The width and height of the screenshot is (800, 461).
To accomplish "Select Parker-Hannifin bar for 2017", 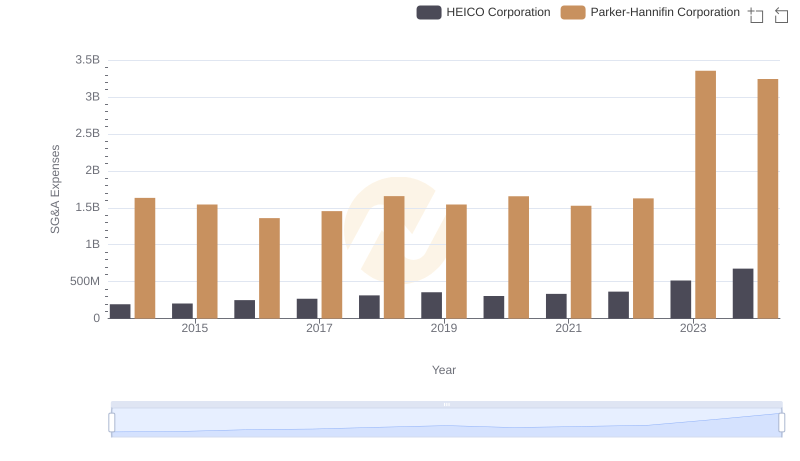I will (x=332, y=265).
